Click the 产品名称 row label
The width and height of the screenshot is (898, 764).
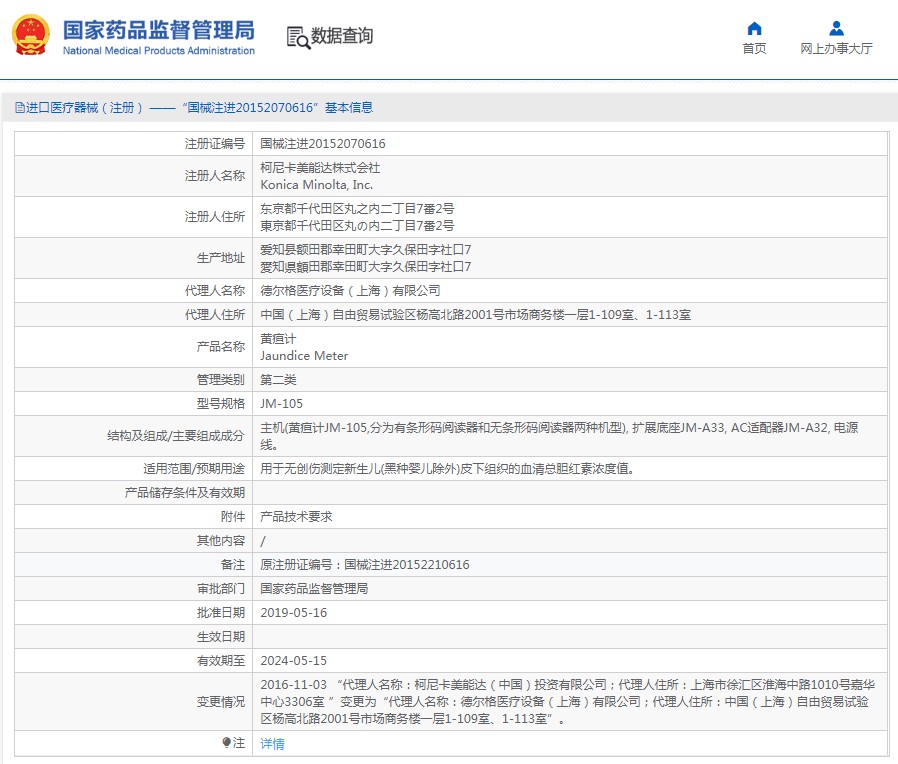pos(220,347)
